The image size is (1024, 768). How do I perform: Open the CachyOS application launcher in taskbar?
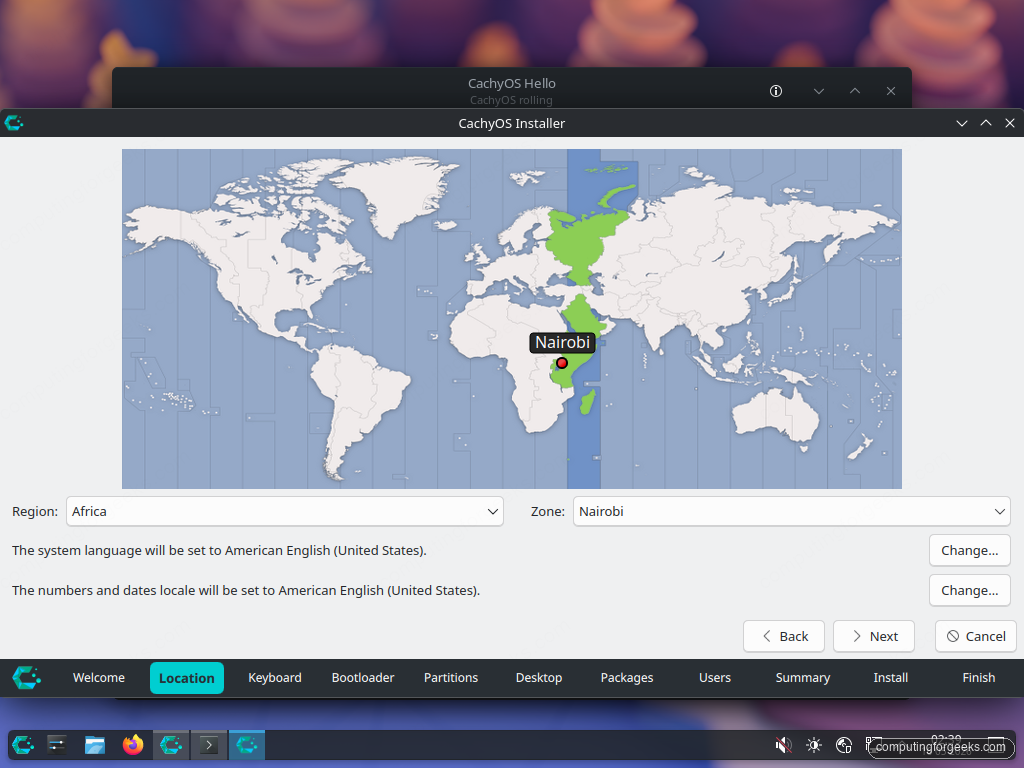click(x=23, y=745)
